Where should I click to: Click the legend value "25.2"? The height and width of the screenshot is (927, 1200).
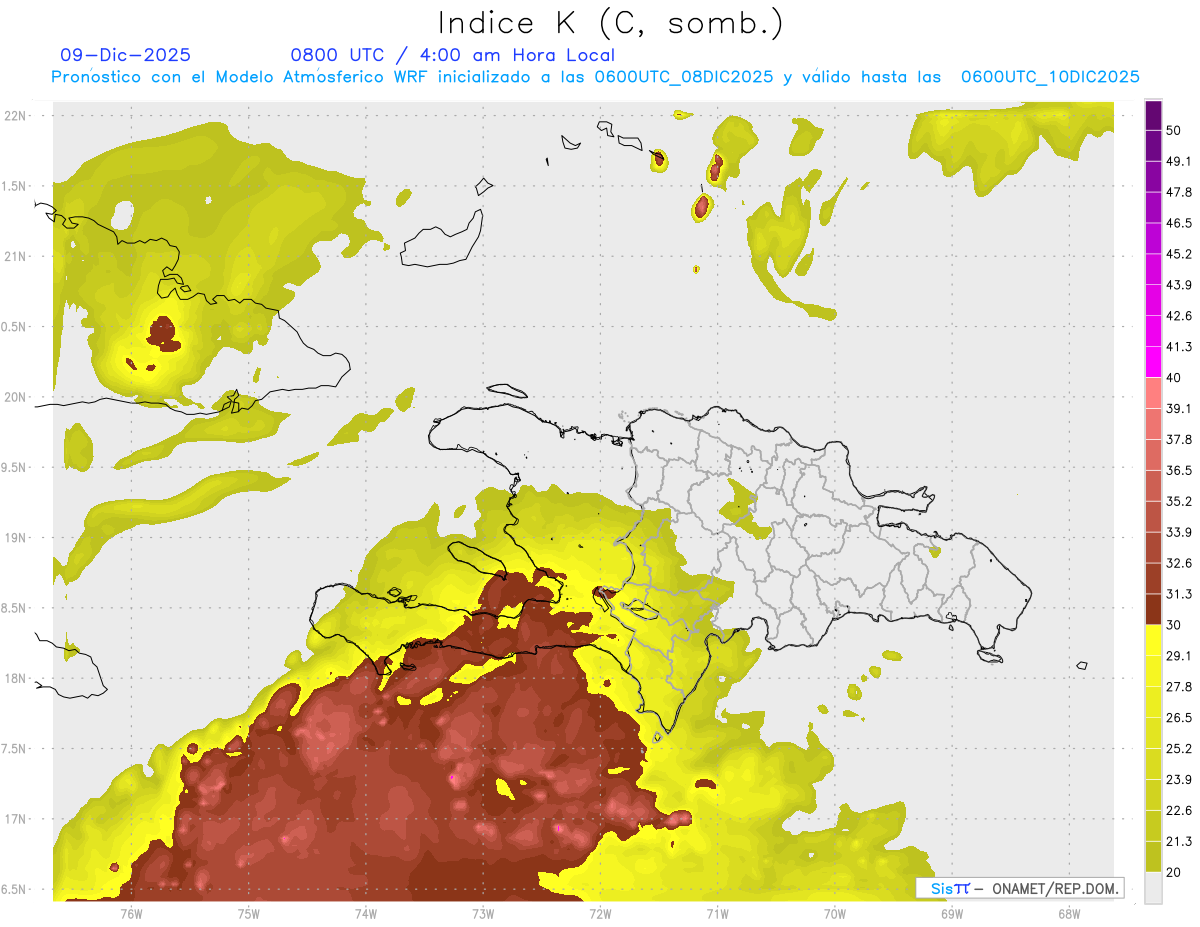point(1179,749)
